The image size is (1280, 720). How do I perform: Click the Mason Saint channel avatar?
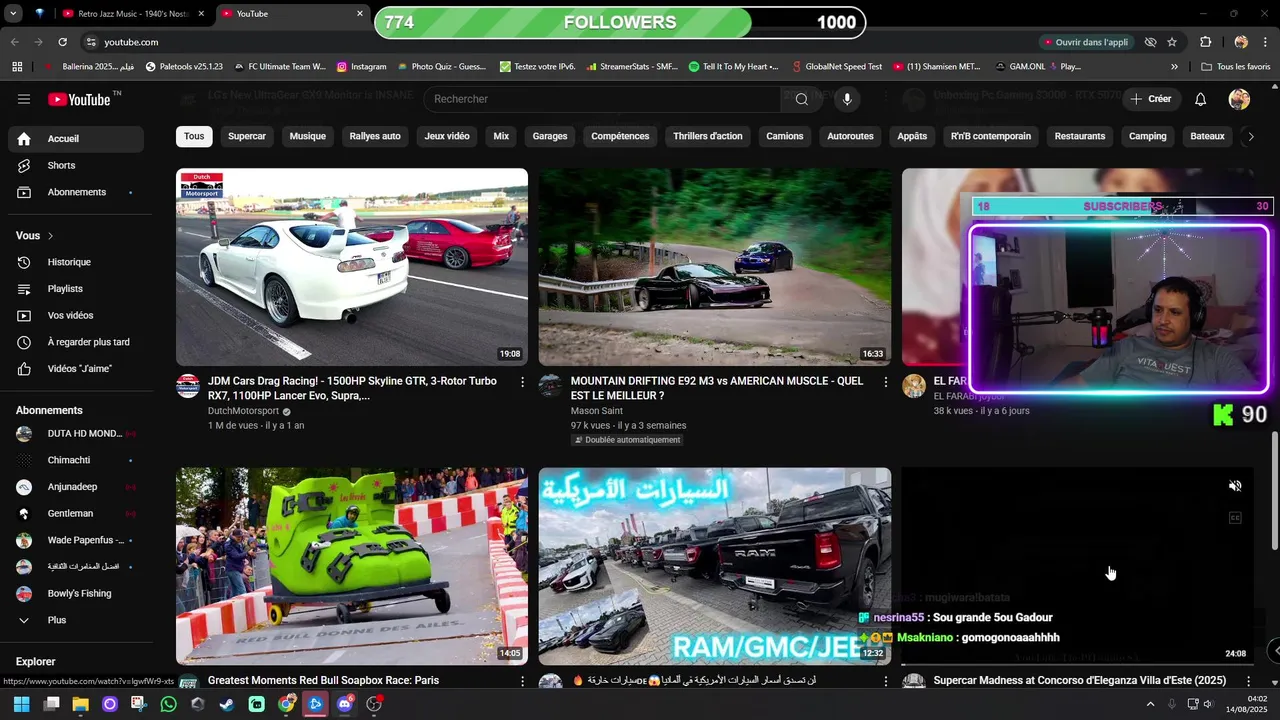tap(551, 386)
